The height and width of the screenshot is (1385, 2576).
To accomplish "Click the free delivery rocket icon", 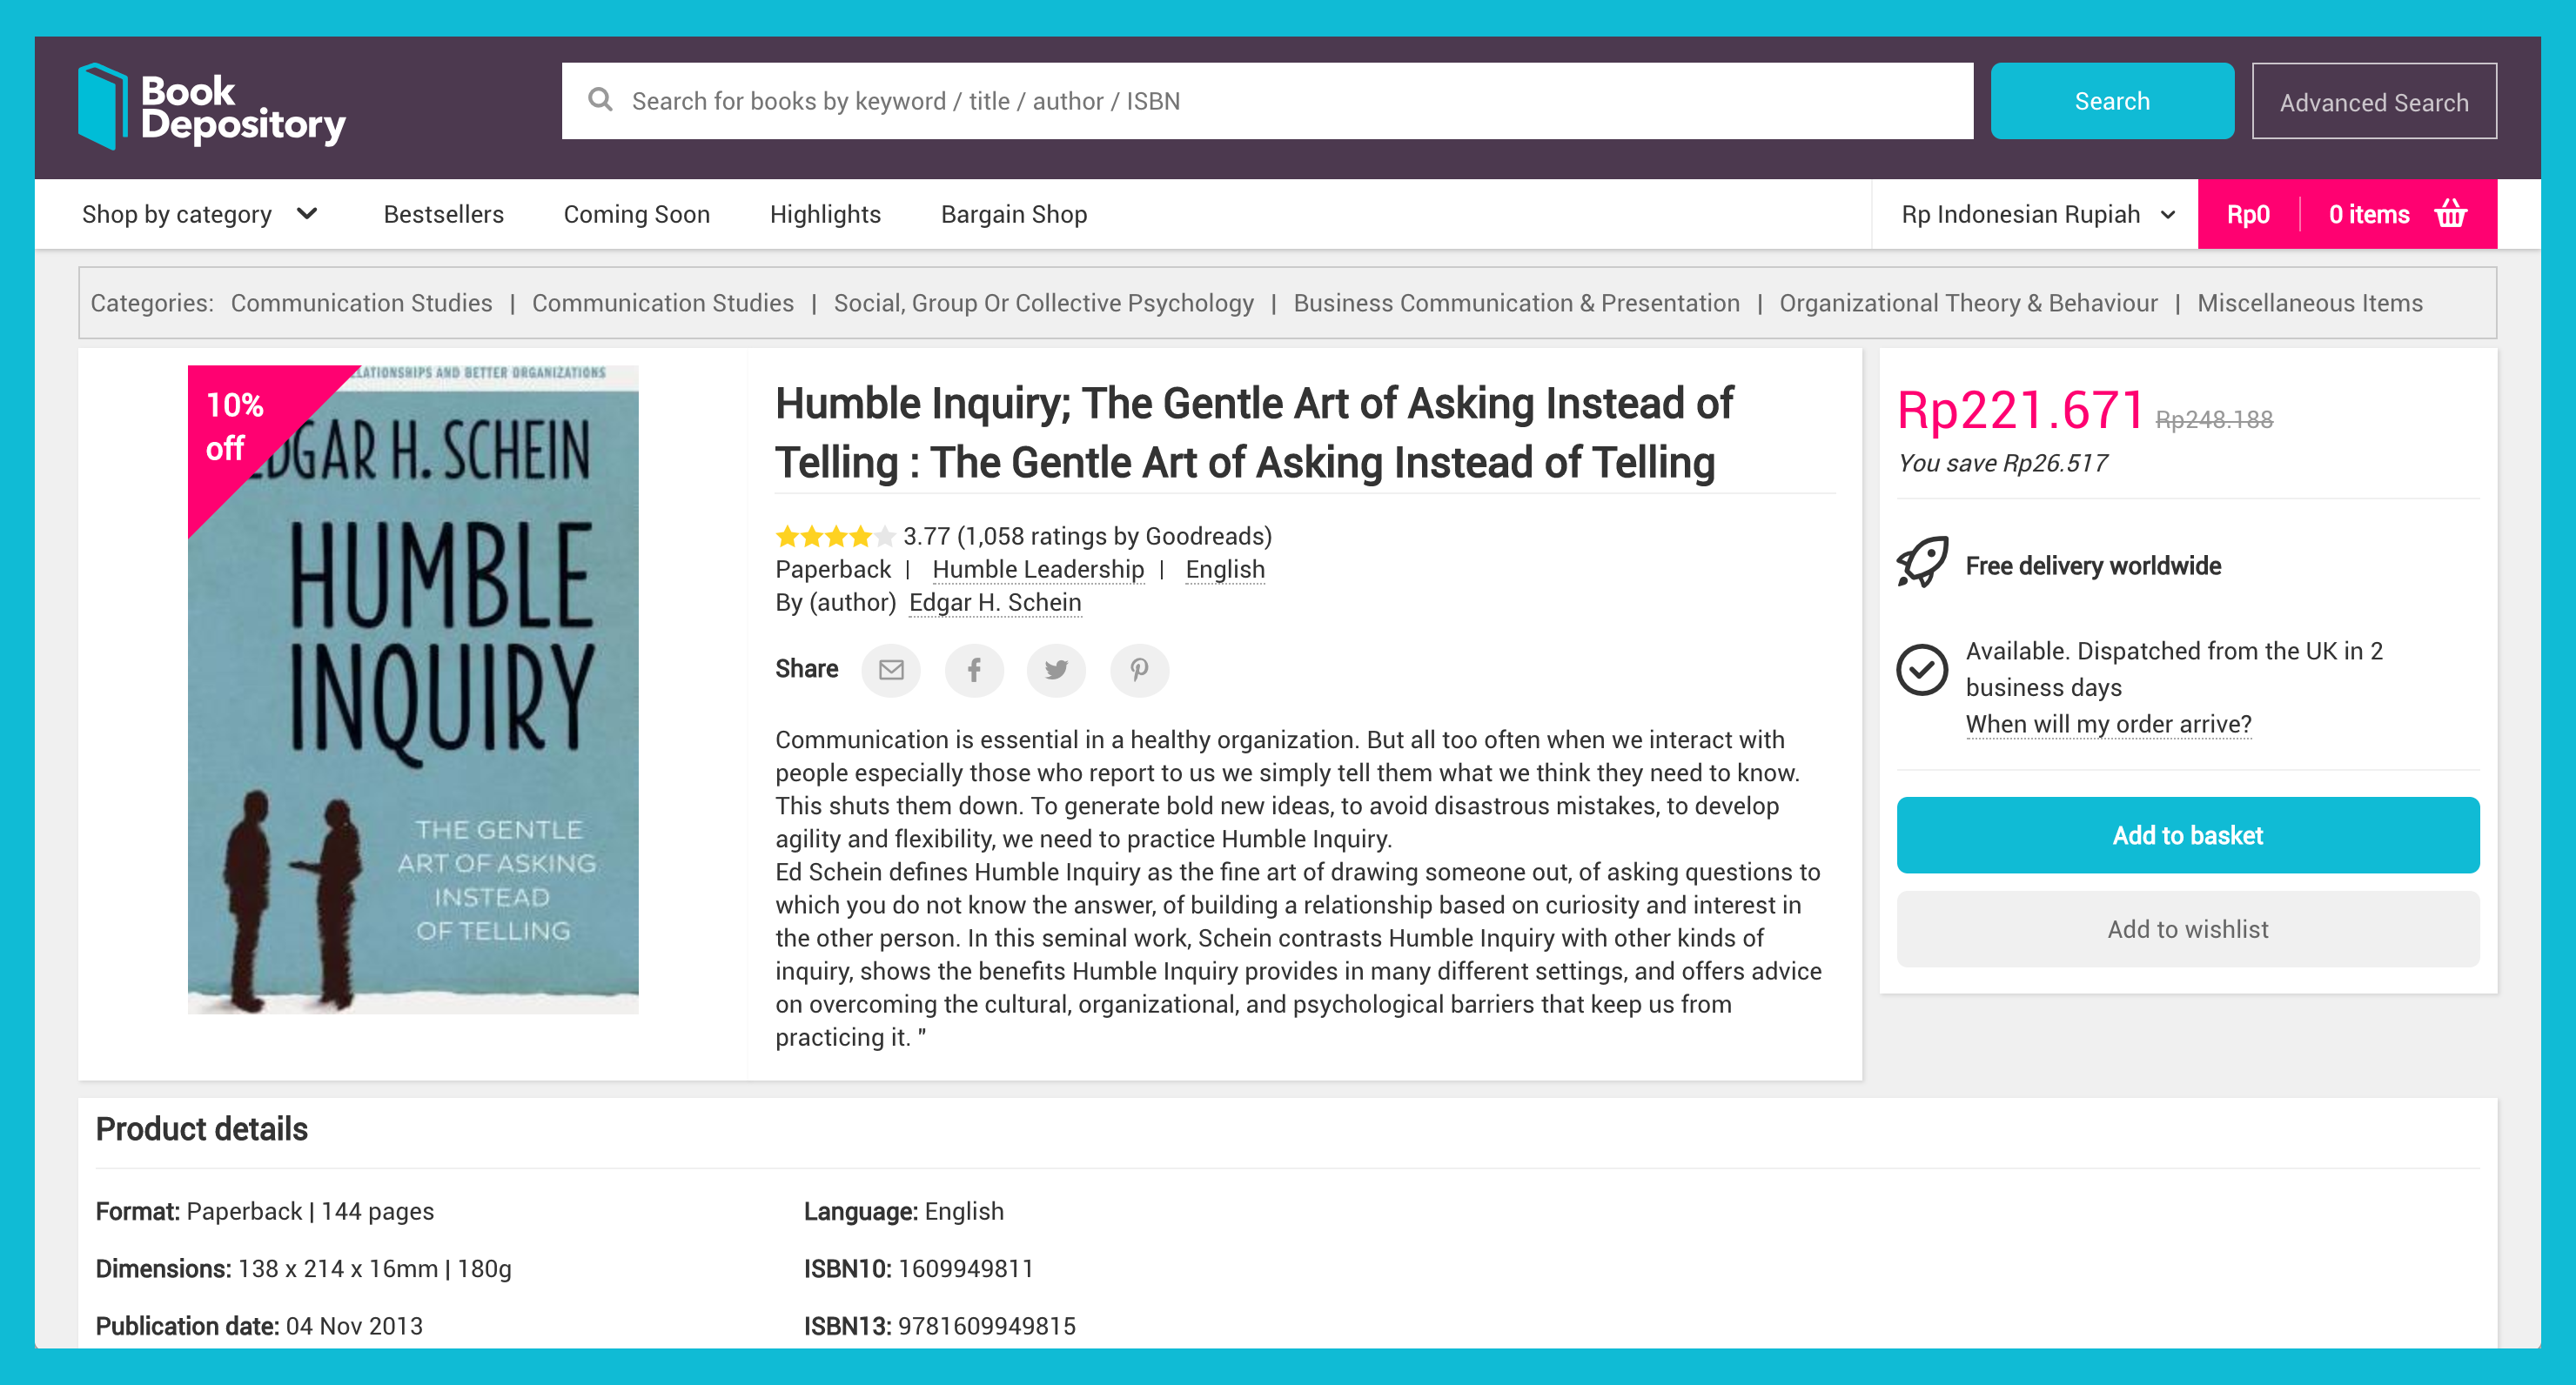I will coord(1922,563).
